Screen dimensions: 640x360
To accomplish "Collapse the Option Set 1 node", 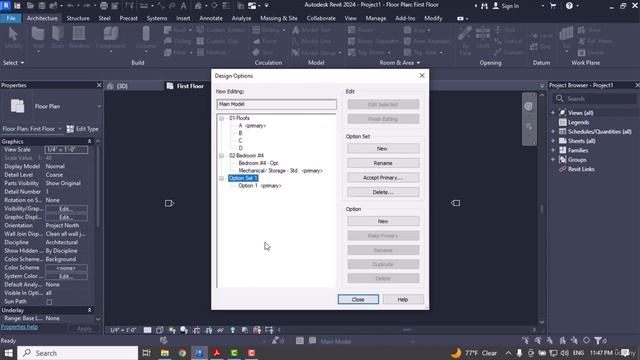I will pyautogui.click(x=222, y=178).
